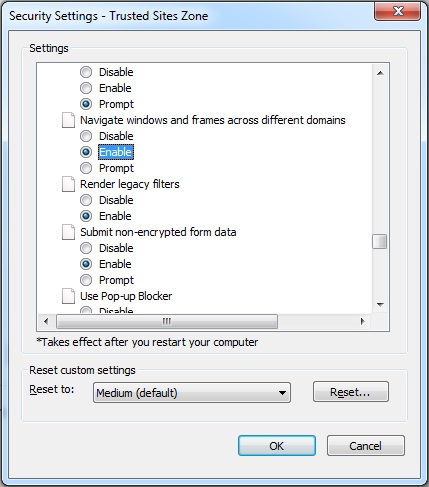The height and width of the screenshot is (487, 429).
Task: Confirm the settings with OK
Action: 277,446
